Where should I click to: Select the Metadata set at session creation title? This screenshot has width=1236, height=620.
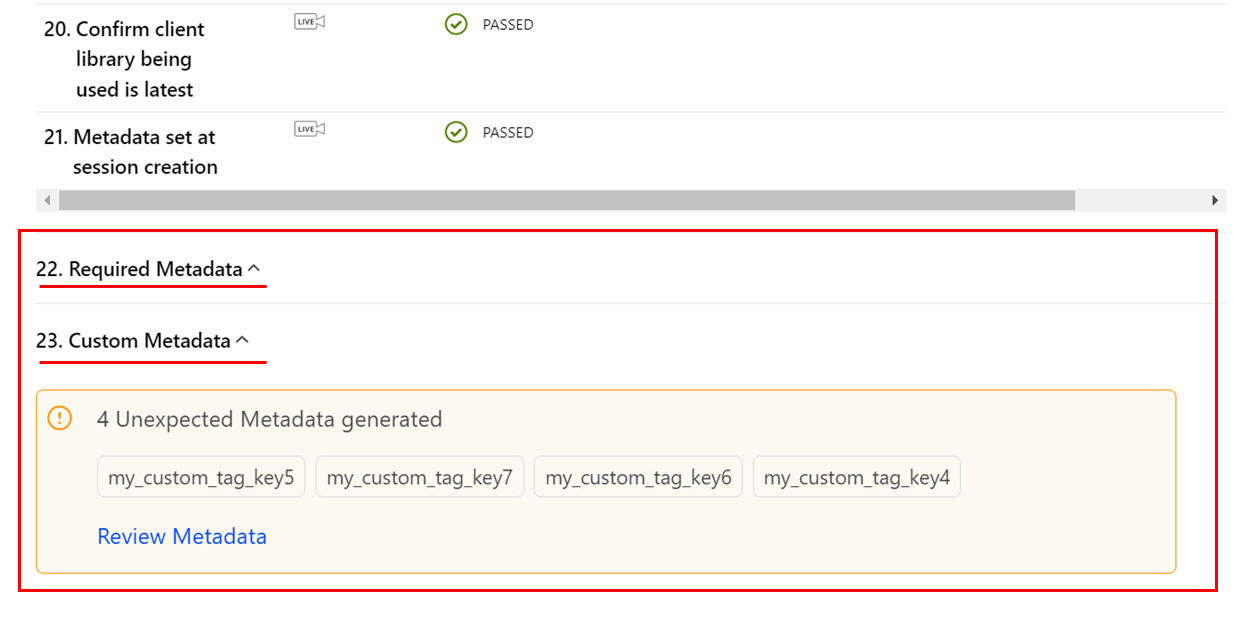(144, 152)
